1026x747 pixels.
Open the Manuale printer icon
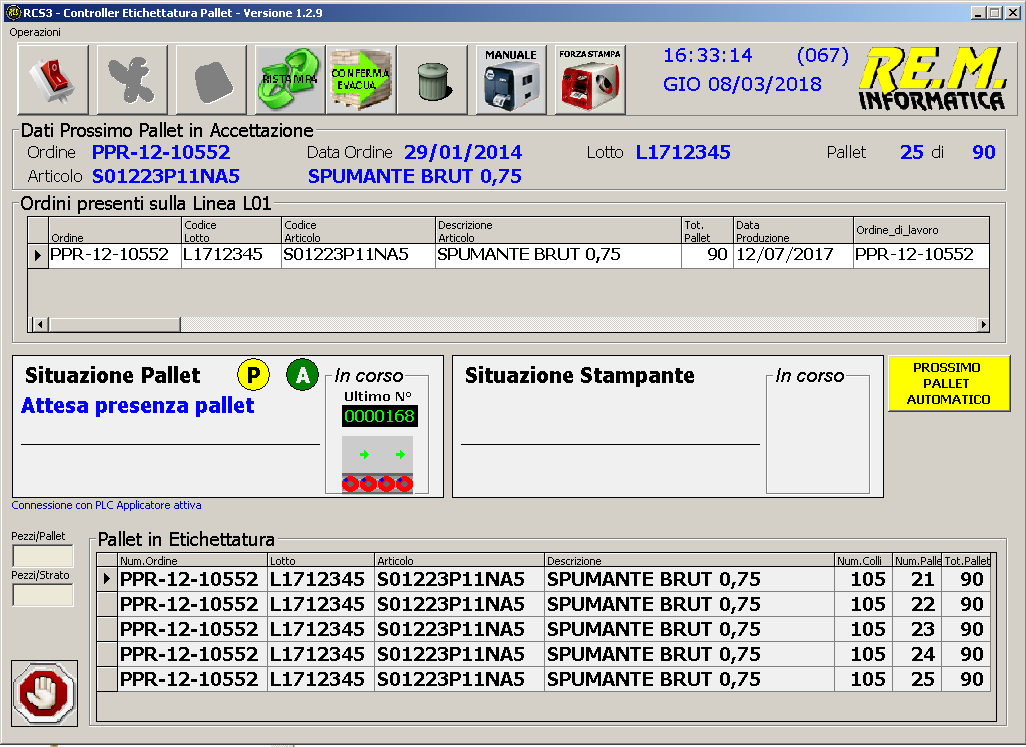(511, 80)
